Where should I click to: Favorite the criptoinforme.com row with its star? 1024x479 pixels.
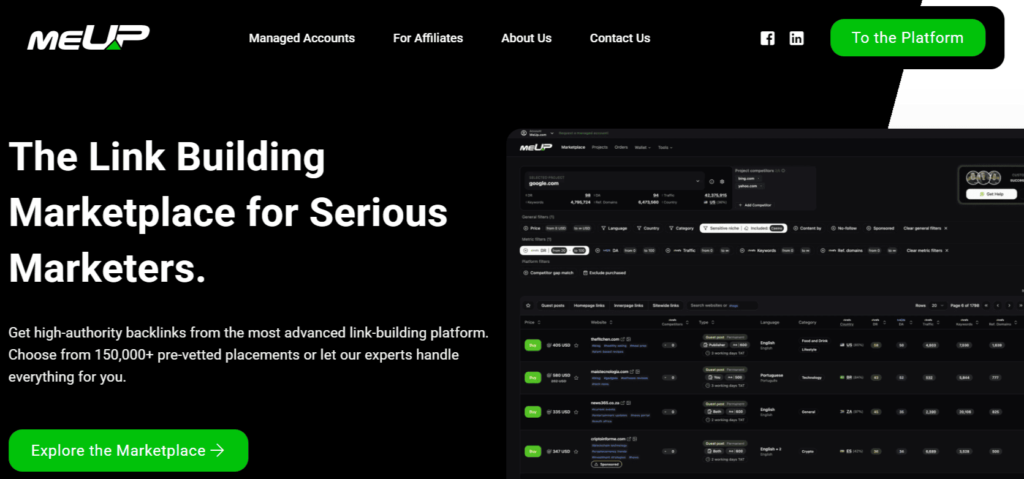pos(576,452)
